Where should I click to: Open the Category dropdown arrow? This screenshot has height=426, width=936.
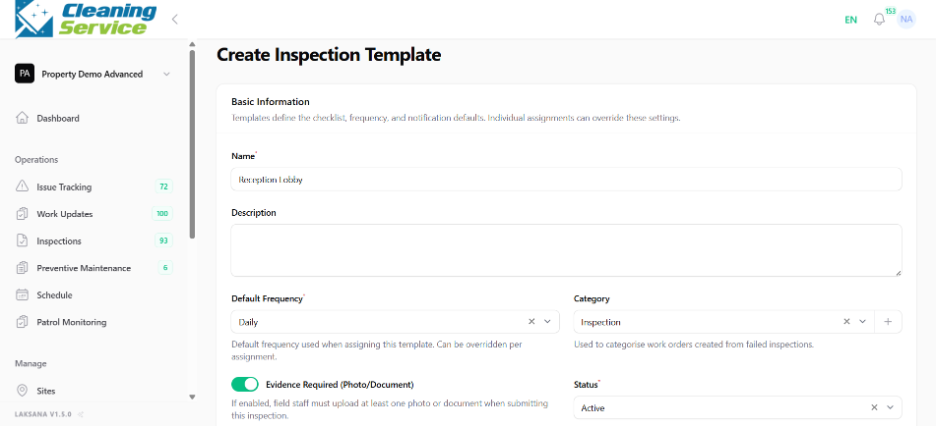(x=862, y=322)
